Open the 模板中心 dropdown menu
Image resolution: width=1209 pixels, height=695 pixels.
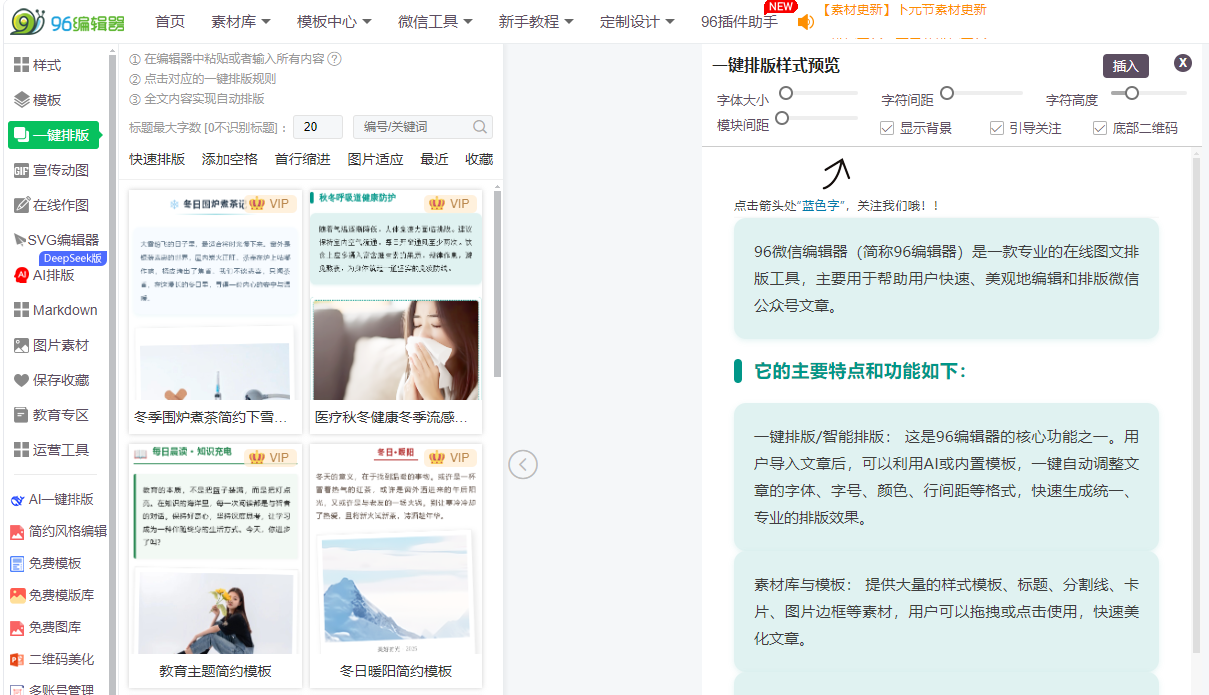(334, 21)
